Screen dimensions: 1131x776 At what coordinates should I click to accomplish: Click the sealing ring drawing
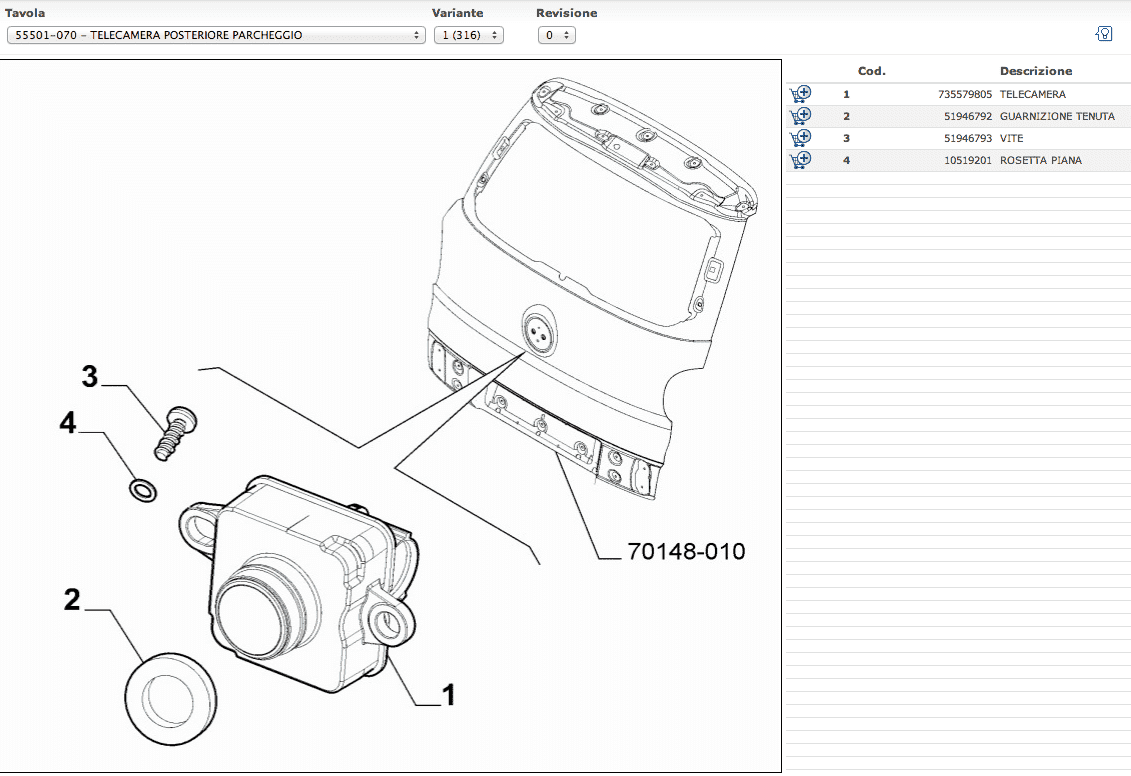pyautogui.click(x=171, y=699)
